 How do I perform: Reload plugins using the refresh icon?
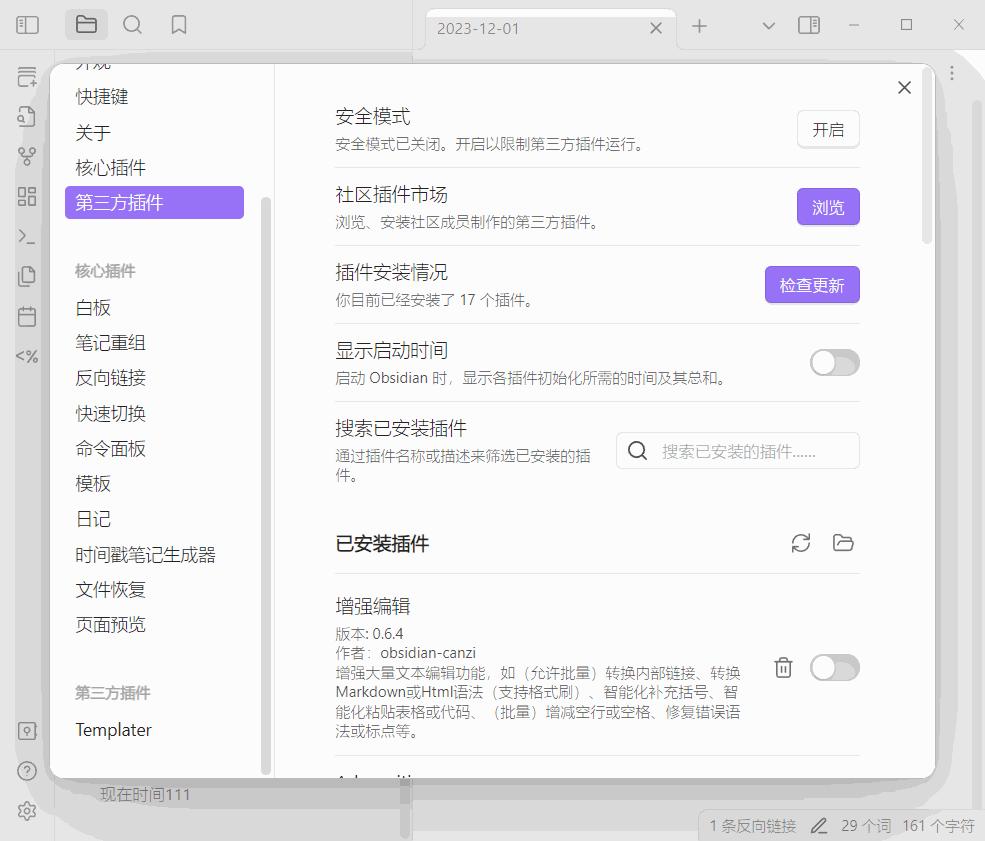pyautogui.click(x=800, y=542)
